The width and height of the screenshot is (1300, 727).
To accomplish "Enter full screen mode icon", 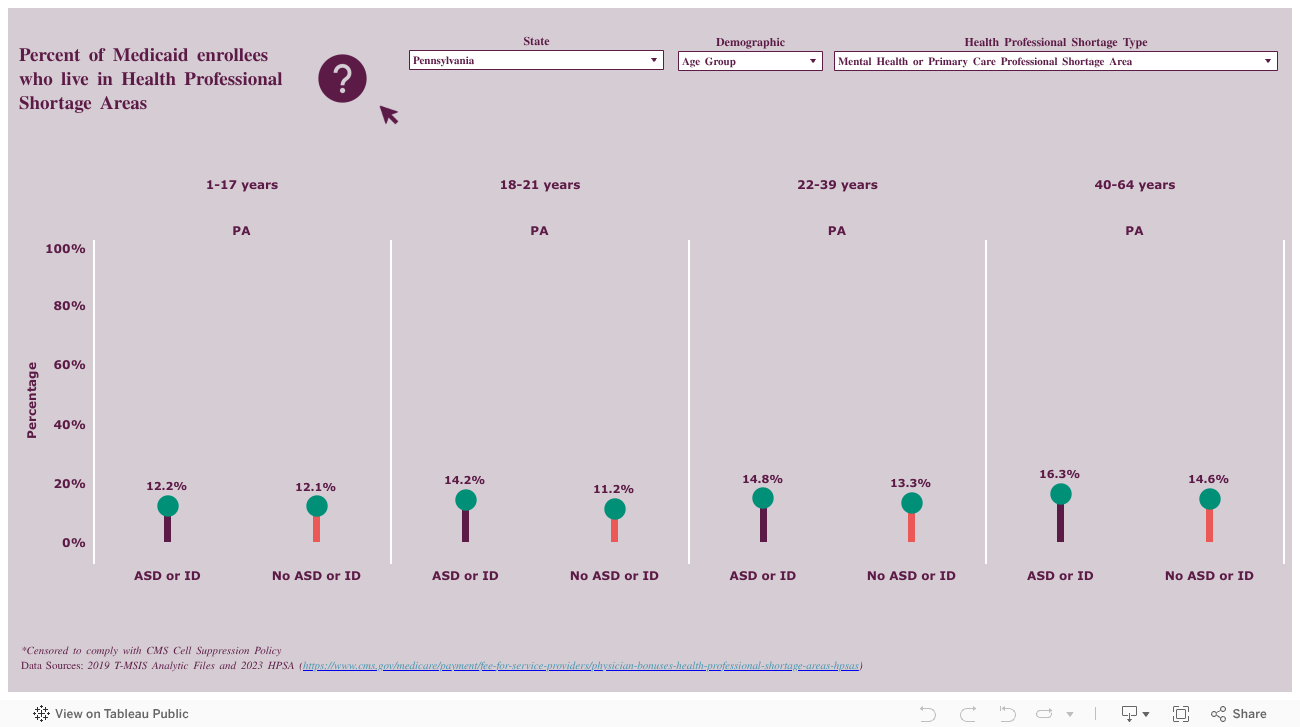I will pyautogui.click(x=1181, y=714).
